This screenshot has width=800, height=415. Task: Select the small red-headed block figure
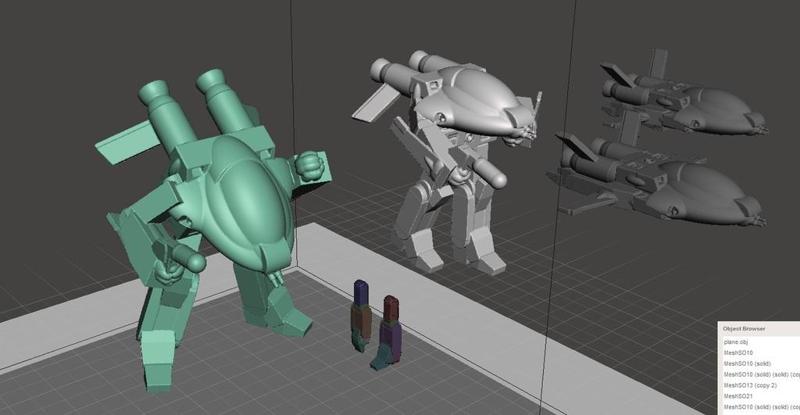387,333
